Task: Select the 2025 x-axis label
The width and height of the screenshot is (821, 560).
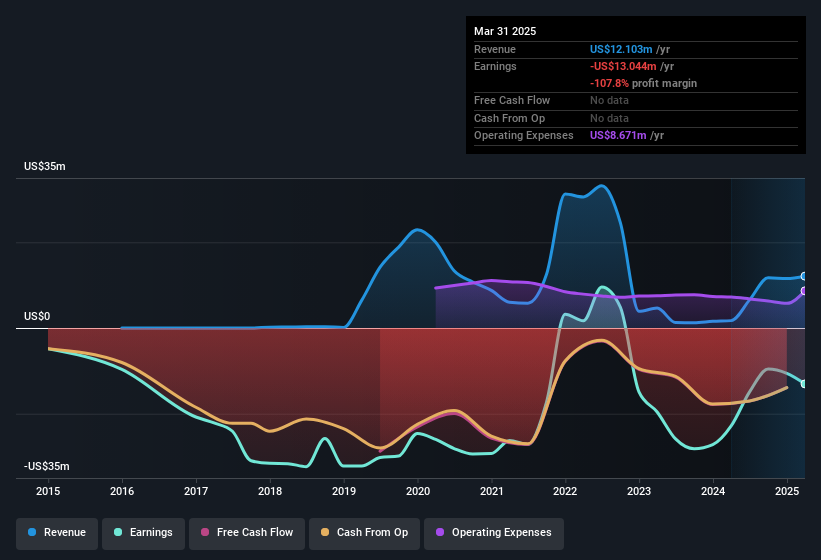Action: pyautogui.click(x=787, y=491)
